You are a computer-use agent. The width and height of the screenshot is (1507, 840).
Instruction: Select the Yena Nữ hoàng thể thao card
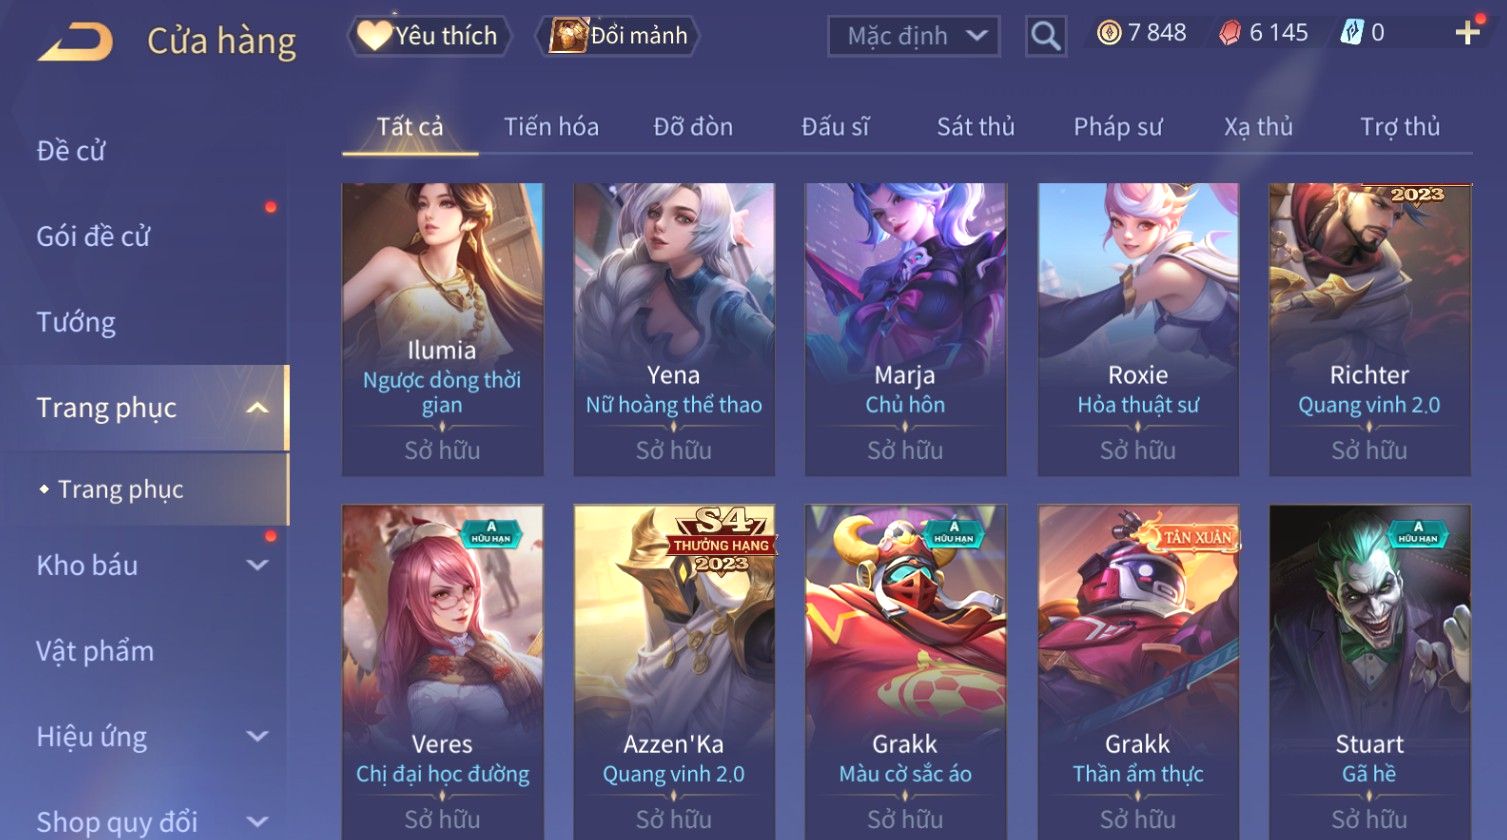tap(674, 329)
